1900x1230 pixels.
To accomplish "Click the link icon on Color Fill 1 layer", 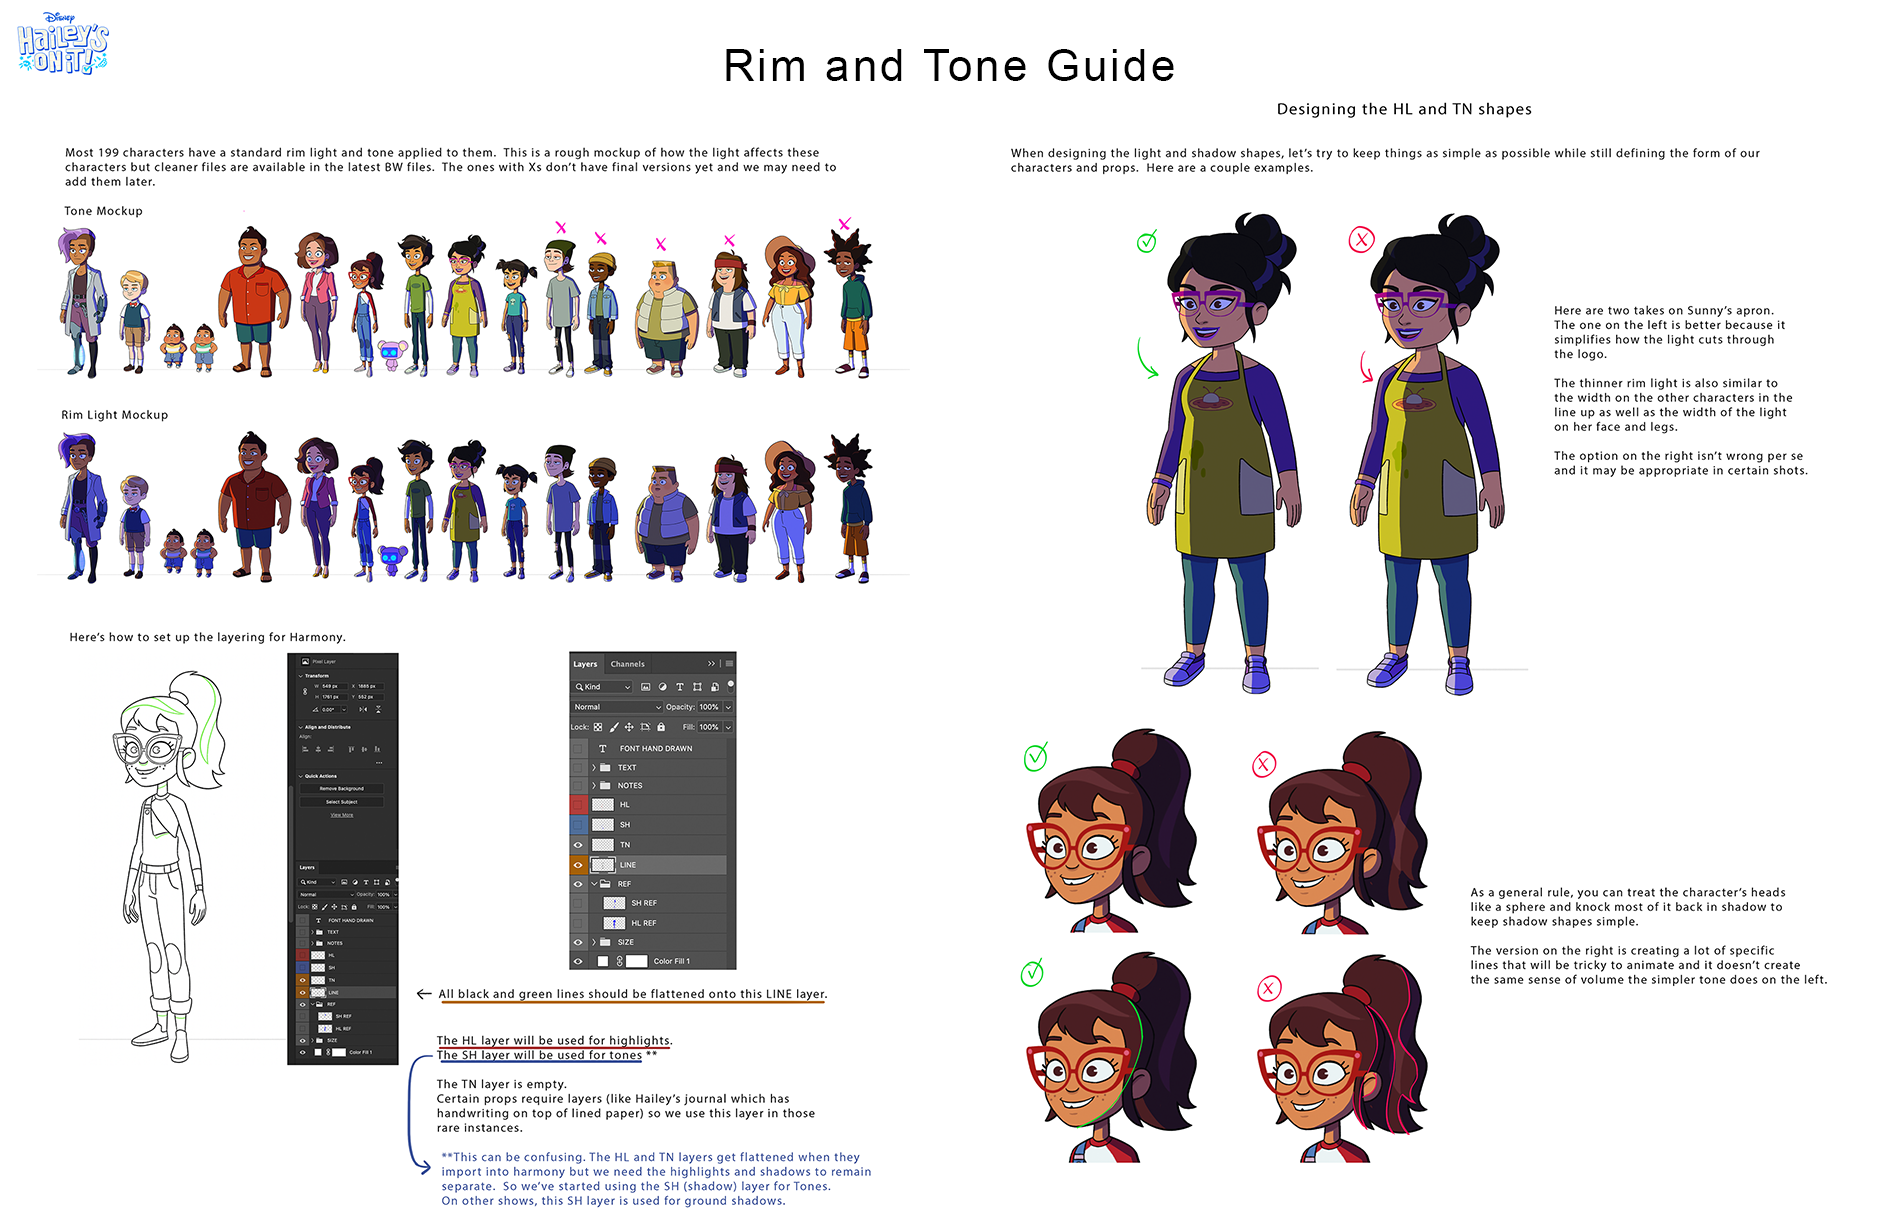I will [619, 961].
